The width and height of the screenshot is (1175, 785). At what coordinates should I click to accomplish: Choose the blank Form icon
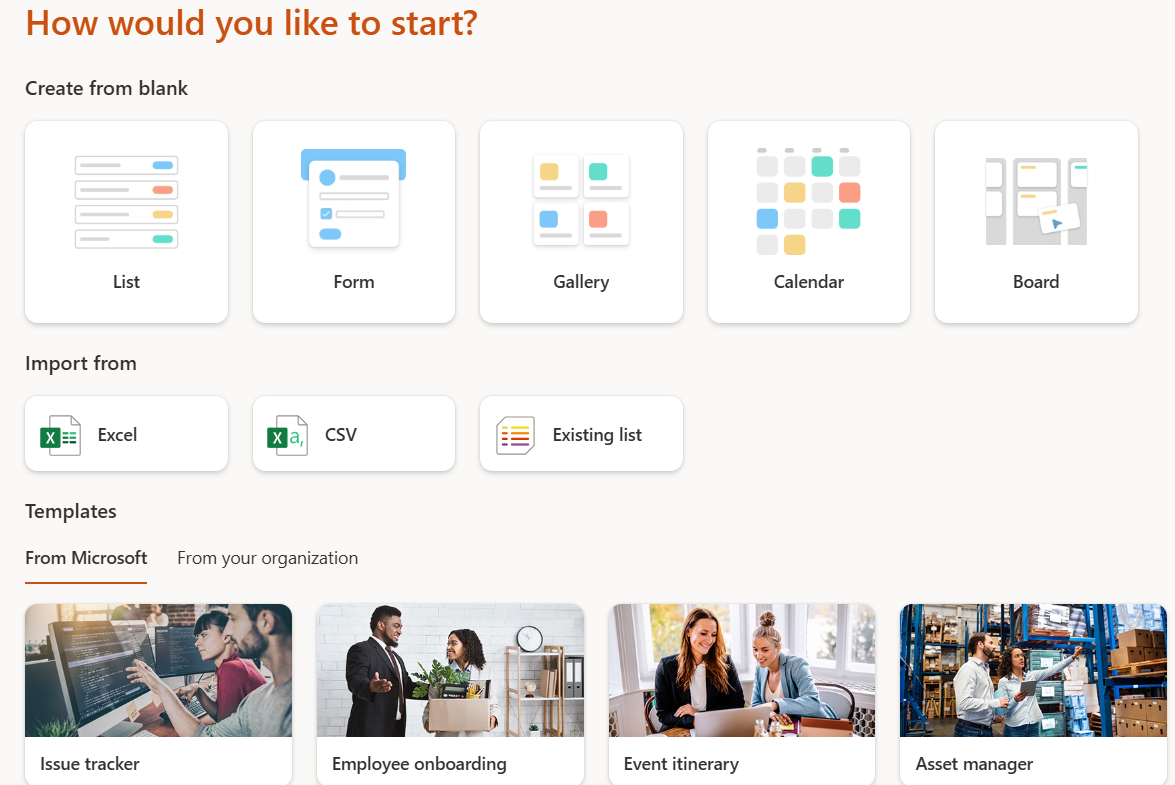(354, 198)
